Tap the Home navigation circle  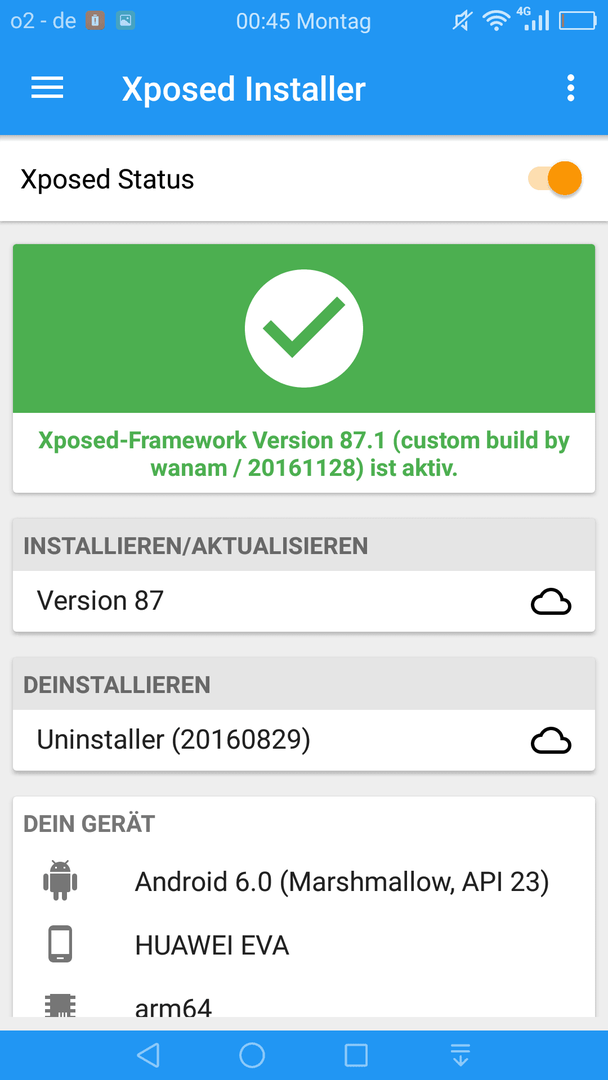click(252, 1055)
